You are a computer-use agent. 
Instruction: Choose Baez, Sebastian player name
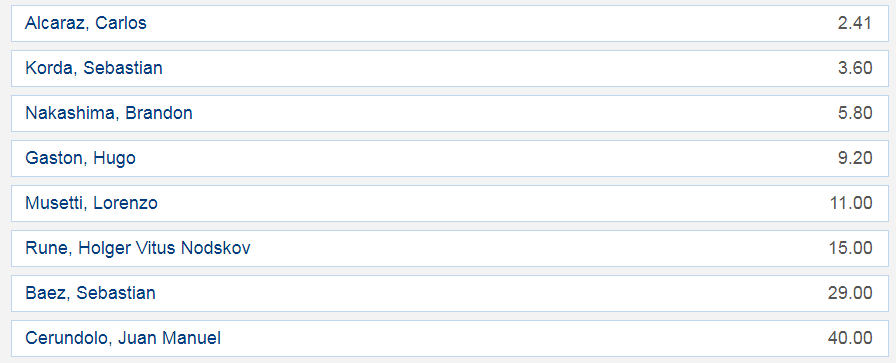[90, 293]
